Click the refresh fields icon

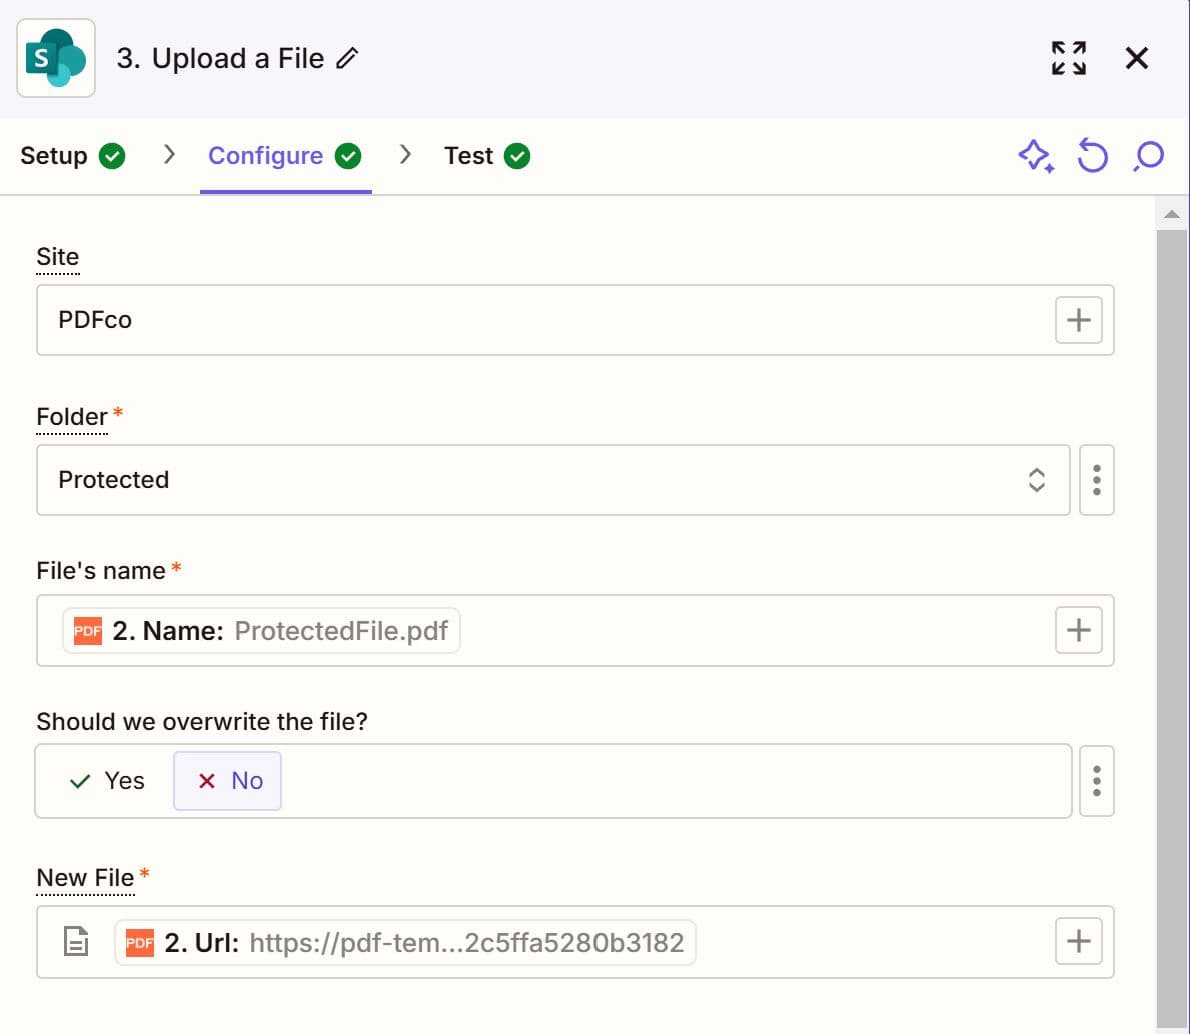pos(1092,156)
